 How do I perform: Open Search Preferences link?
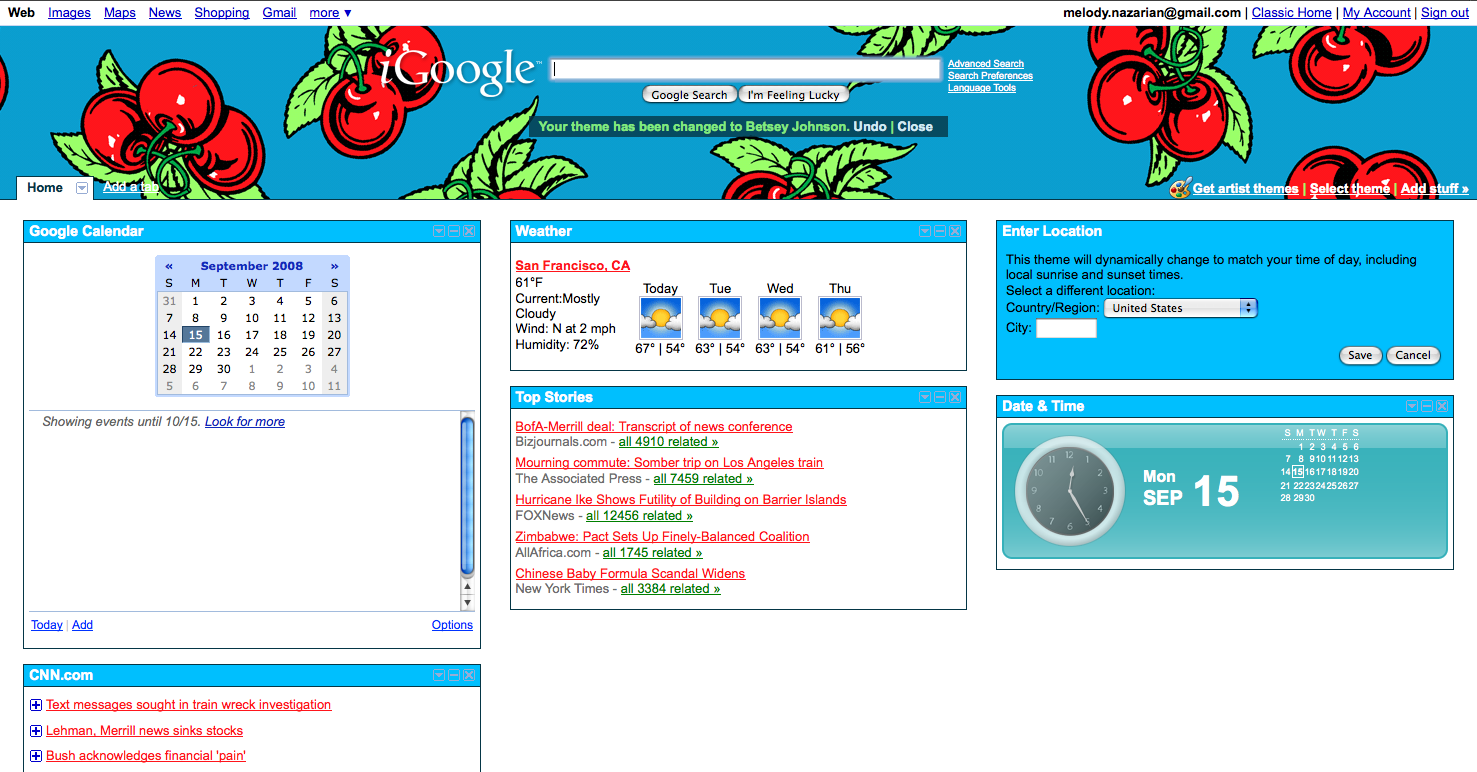[990, 76]
